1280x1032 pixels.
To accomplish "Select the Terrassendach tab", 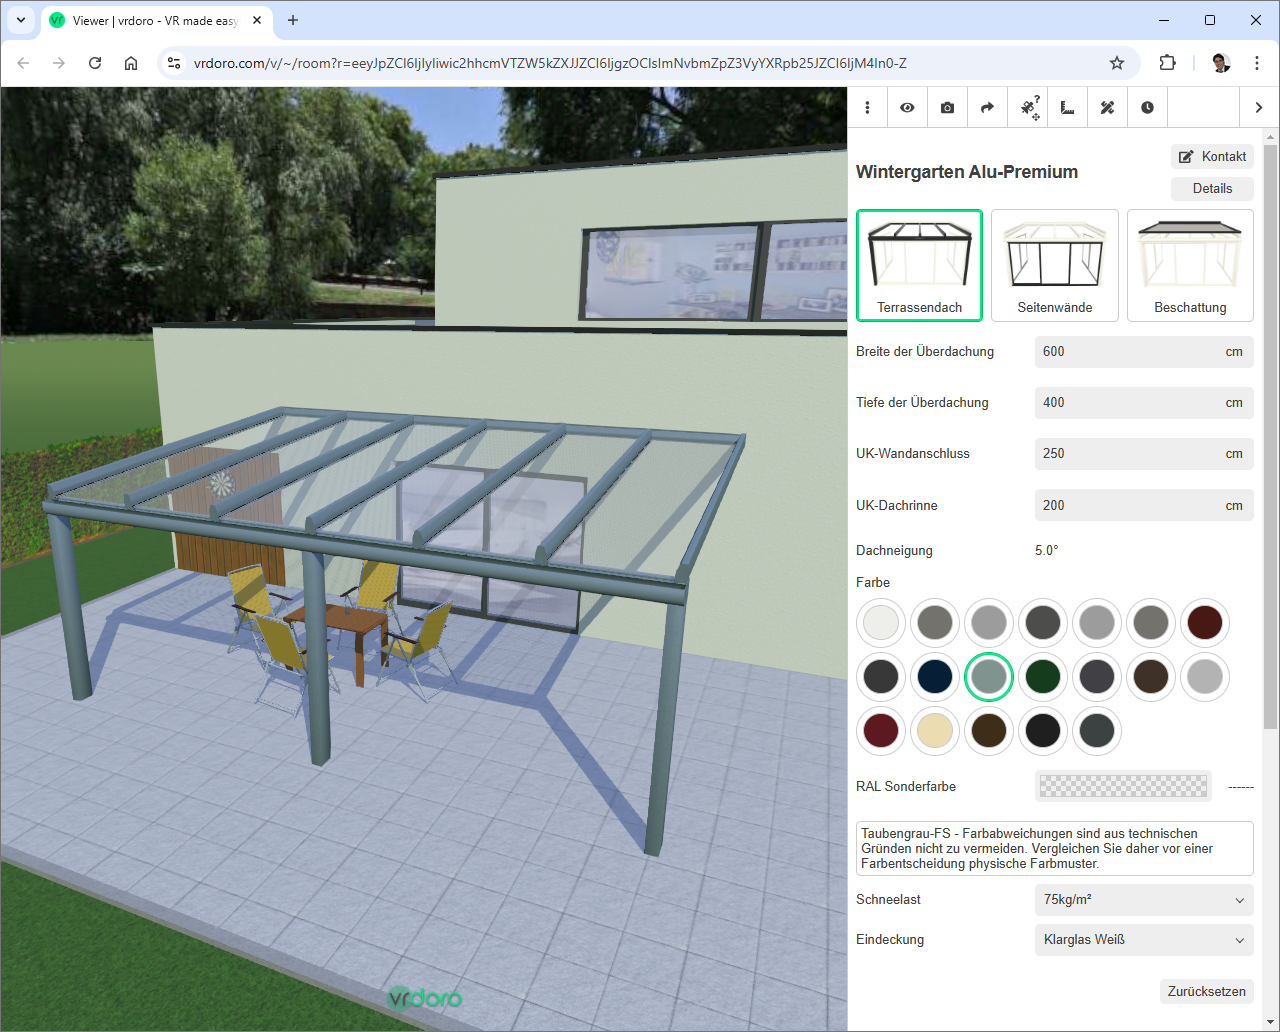I will [919, 265].
